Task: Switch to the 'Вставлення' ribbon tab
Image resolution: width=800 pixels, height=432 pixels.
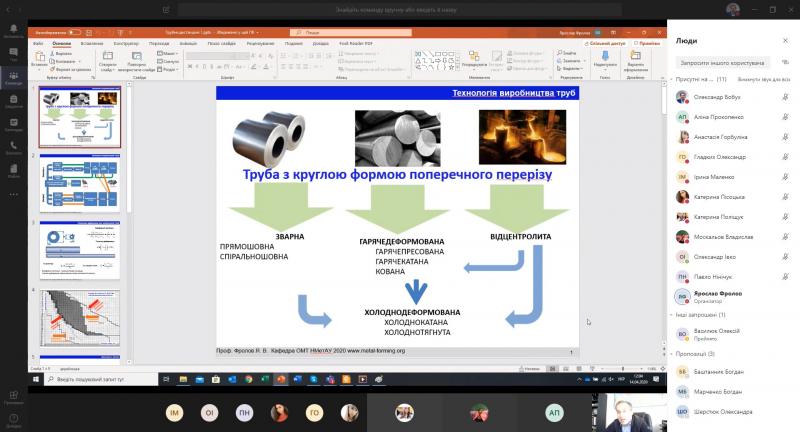Action: pyautogui.click(x=93, y=44)
